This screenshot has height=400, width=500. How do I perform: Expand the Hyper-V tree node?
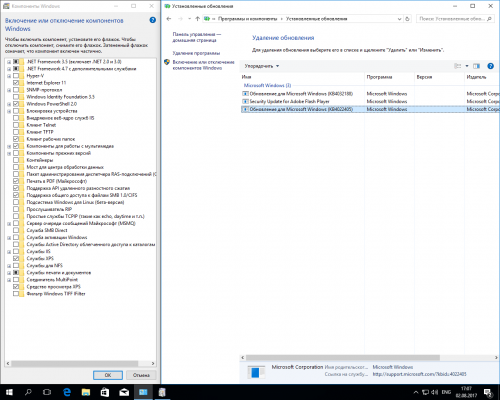click(9, 76)
